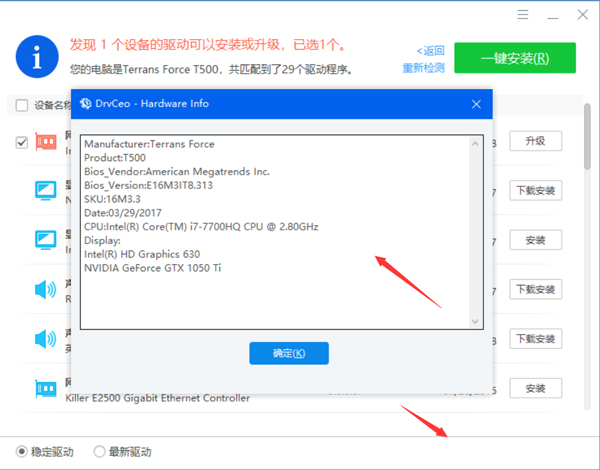Select the 最新驱动 radio option
The width and height of the screenshot is (600, 470).
(122, 452)
